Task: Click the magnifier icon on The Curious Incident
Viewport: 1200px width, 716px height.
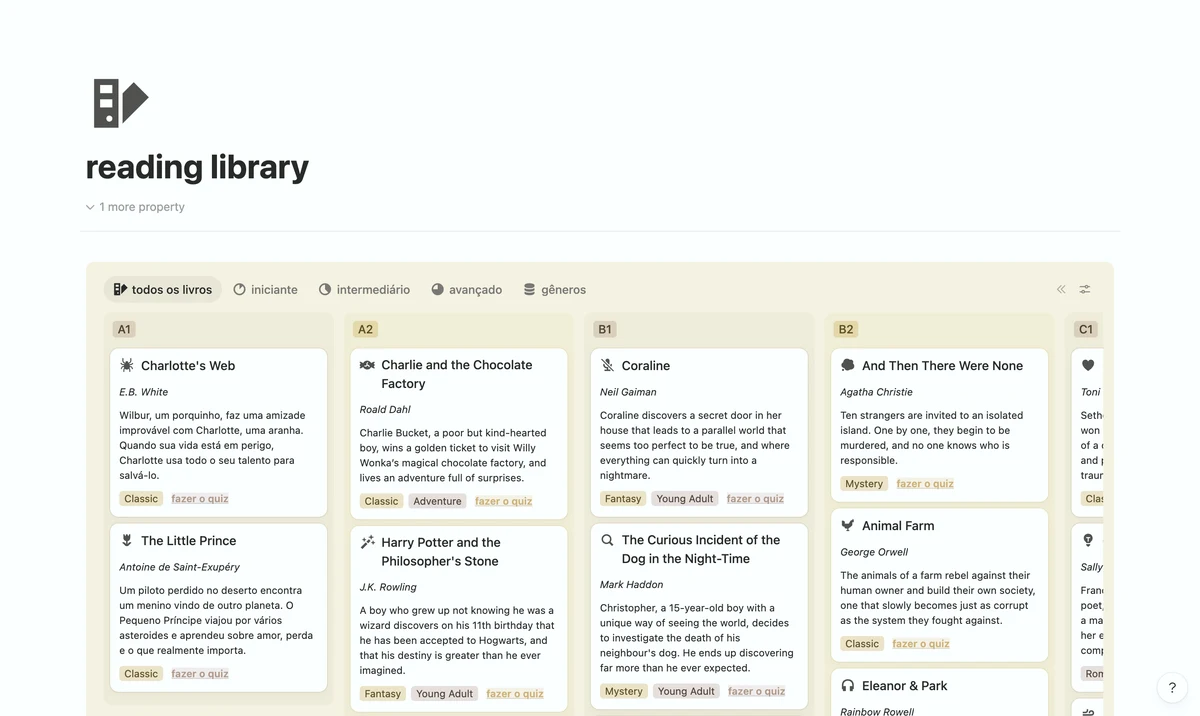Action: pyautogui.click(x=607, y=540)
